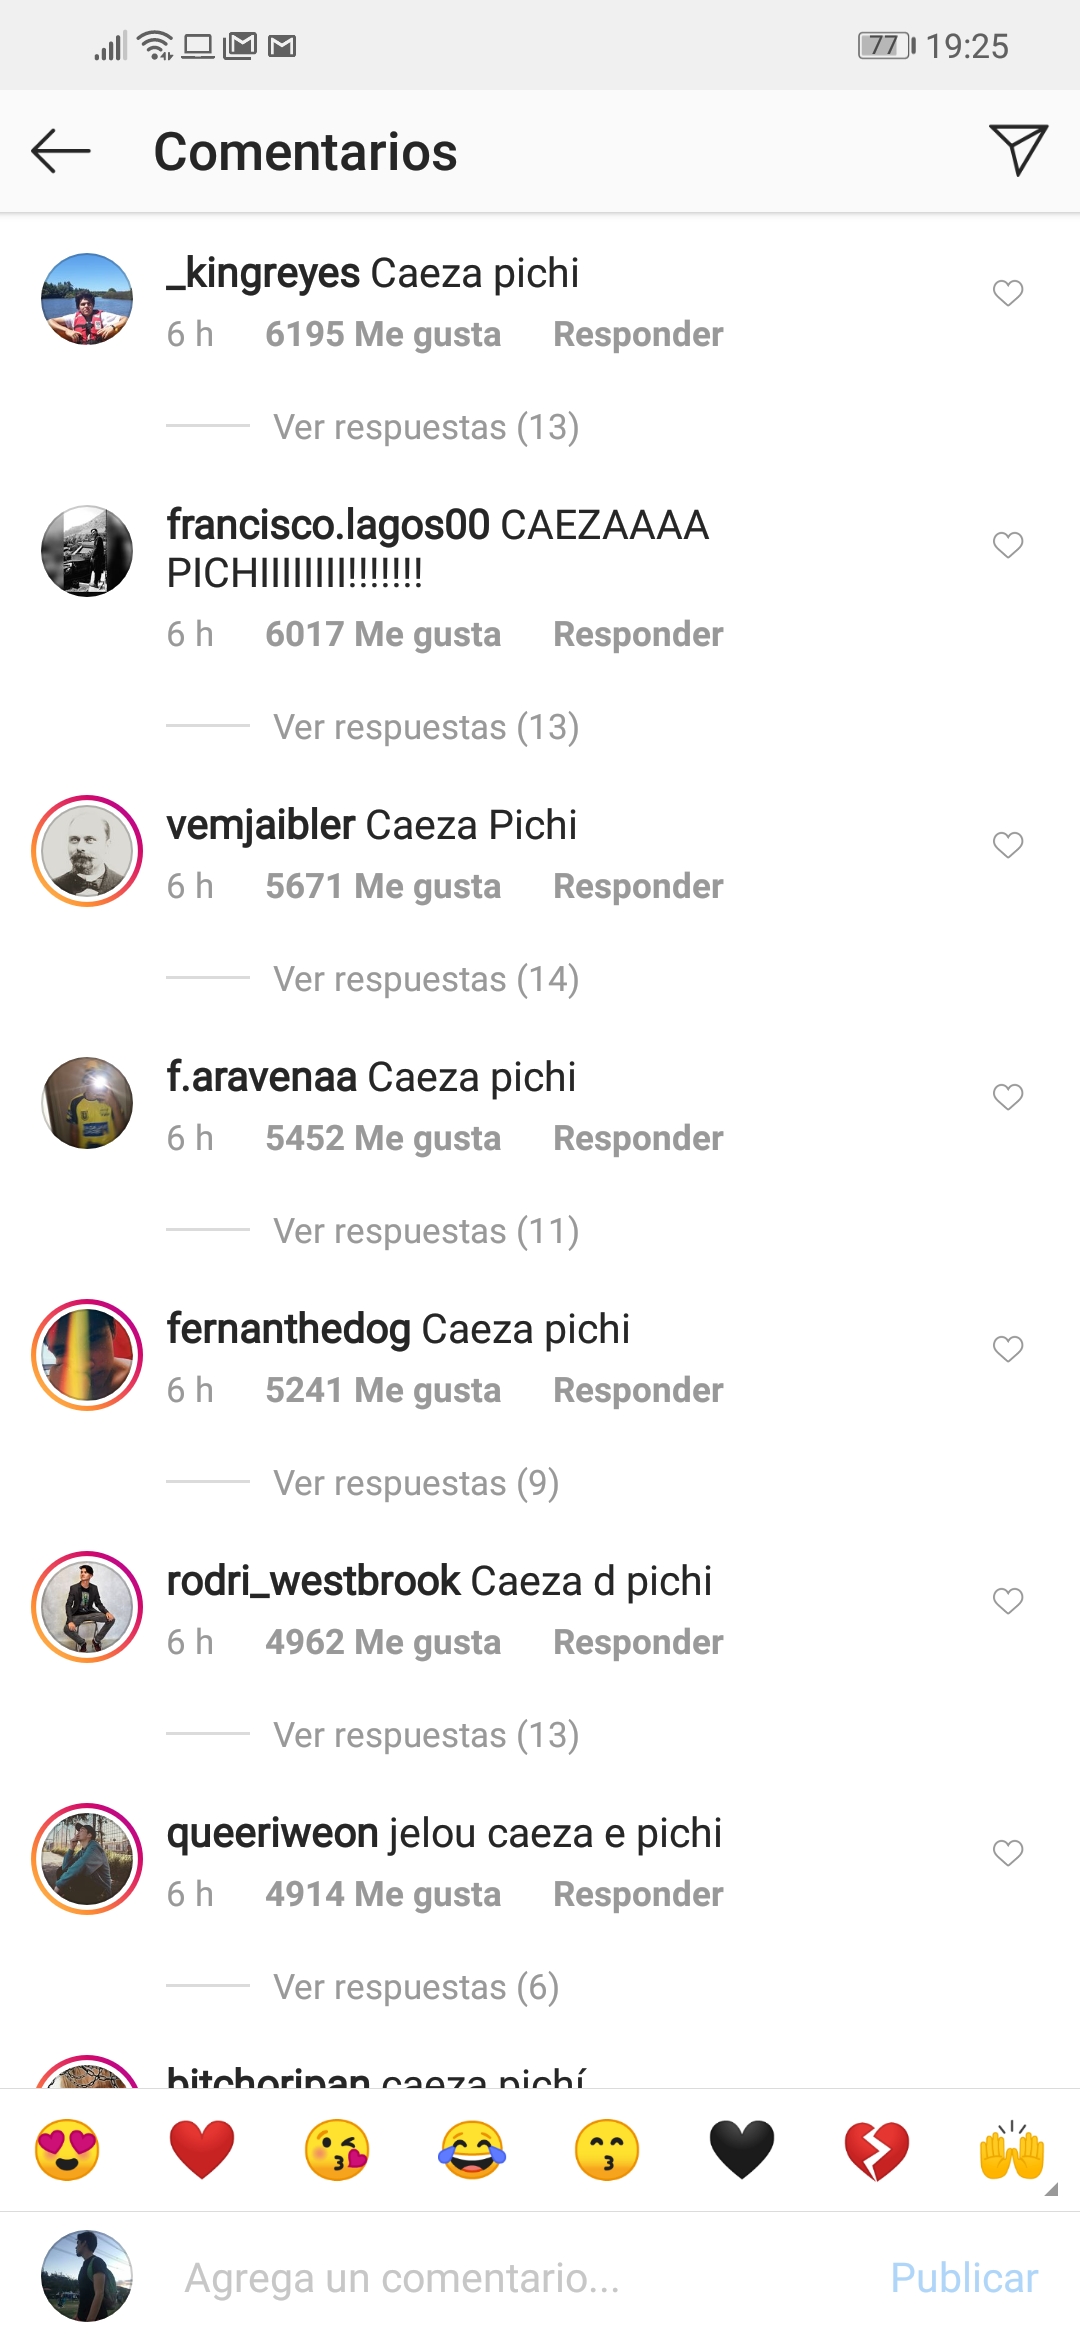View likes on f.aravenaa's comment
Image resolution: width=1080 pixels, height=2340 pixels.
383,1138
